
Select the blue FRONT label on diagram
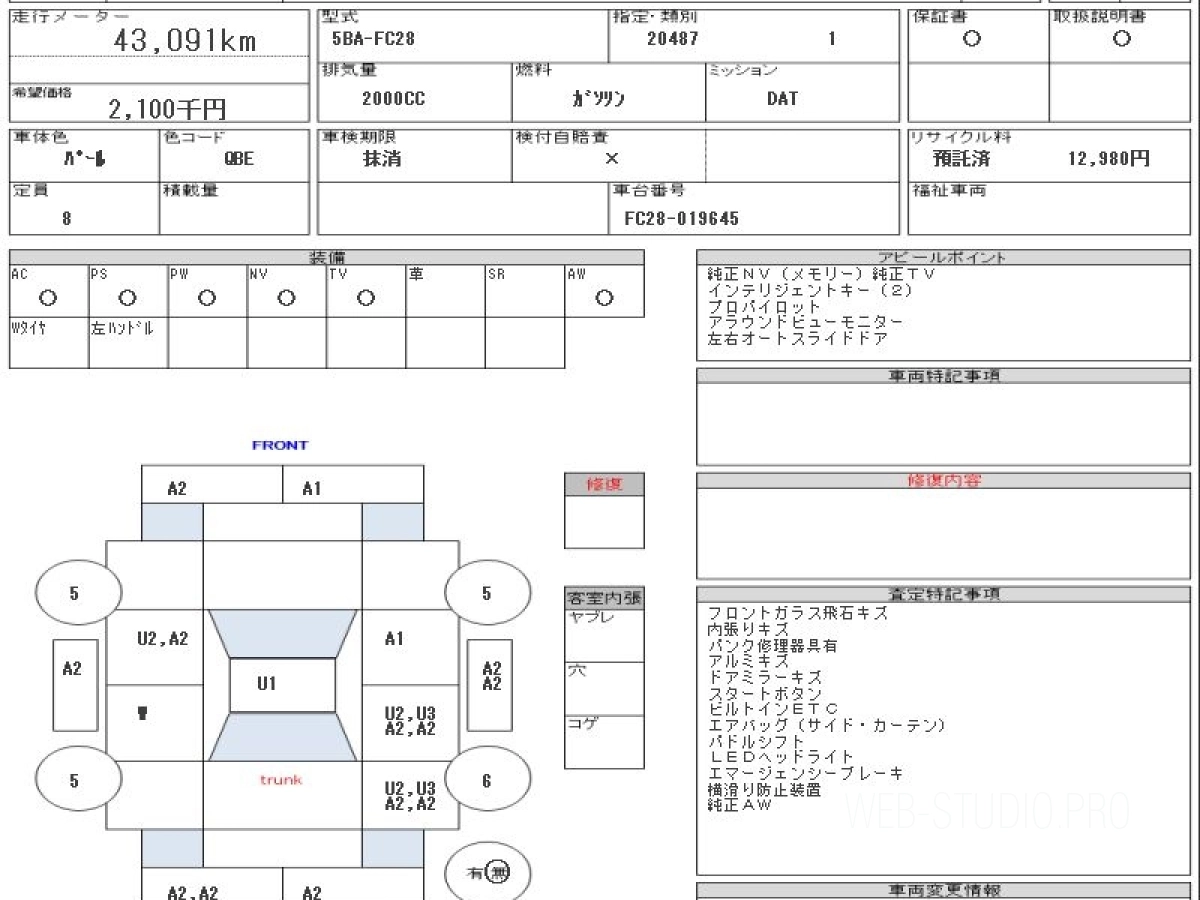click(280, 445)
